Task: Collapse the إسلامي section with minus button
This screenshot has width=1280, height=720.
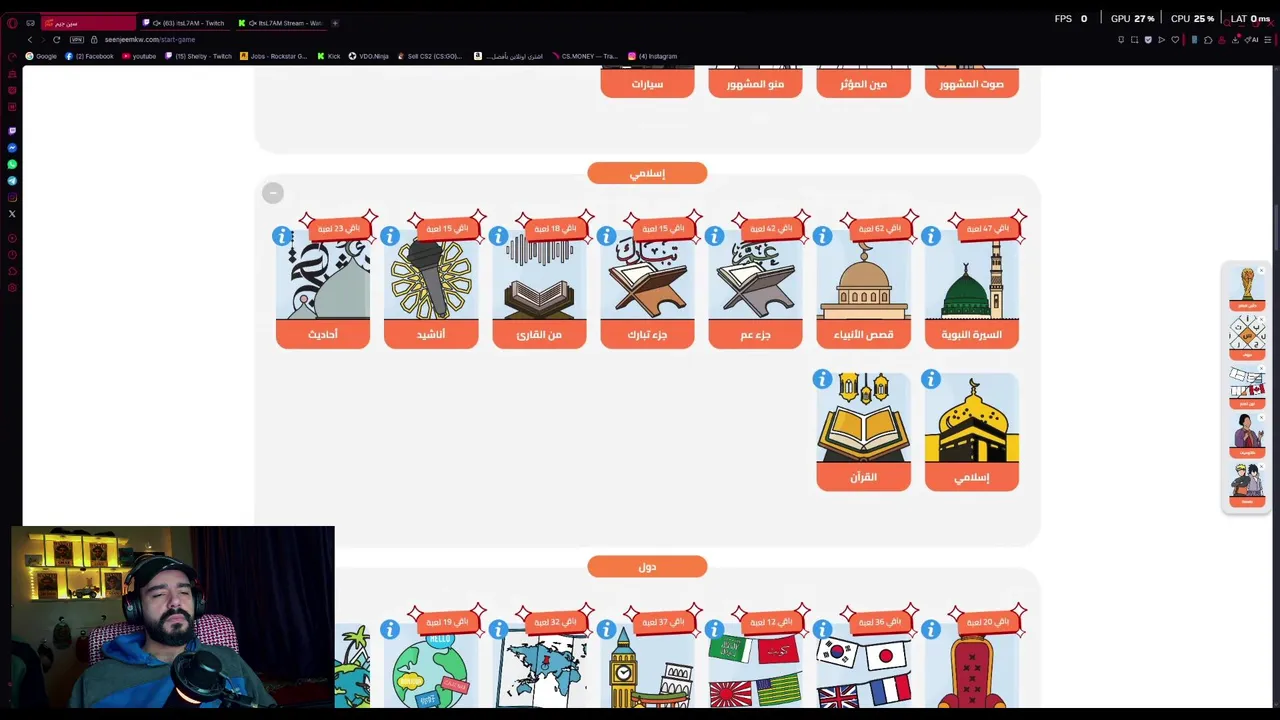Action: click(273, 193)
